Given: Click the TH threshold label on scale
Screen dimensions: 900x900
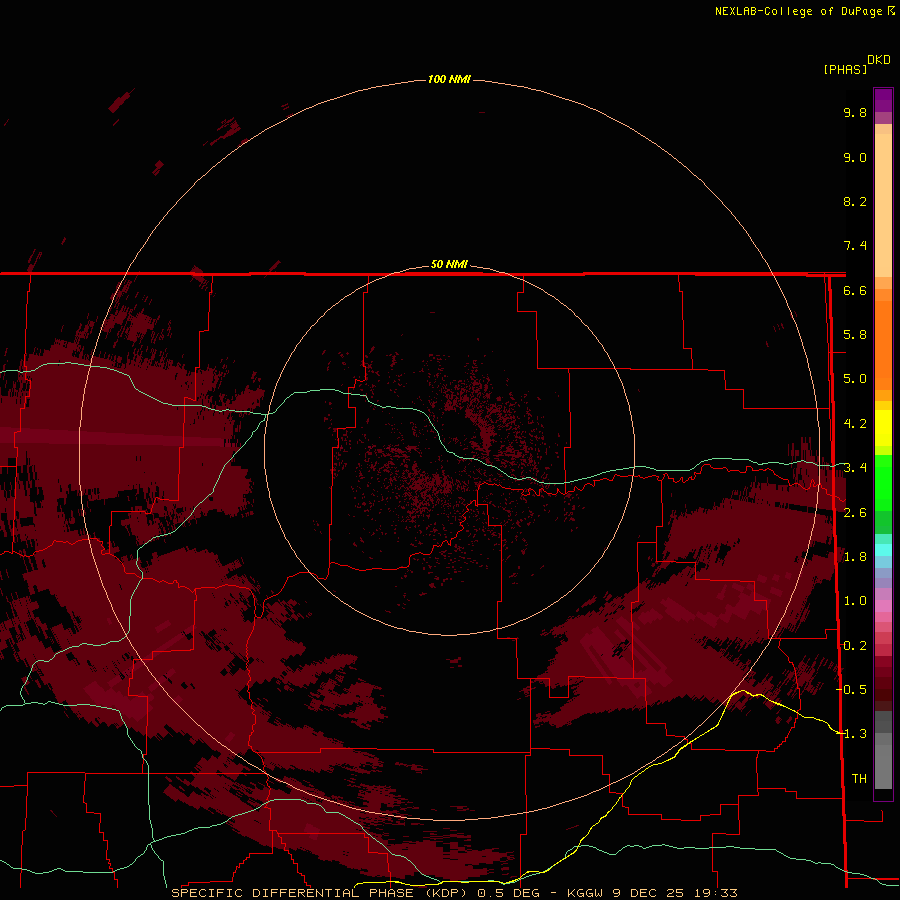Looking at the screenshot, I should 859,779.
